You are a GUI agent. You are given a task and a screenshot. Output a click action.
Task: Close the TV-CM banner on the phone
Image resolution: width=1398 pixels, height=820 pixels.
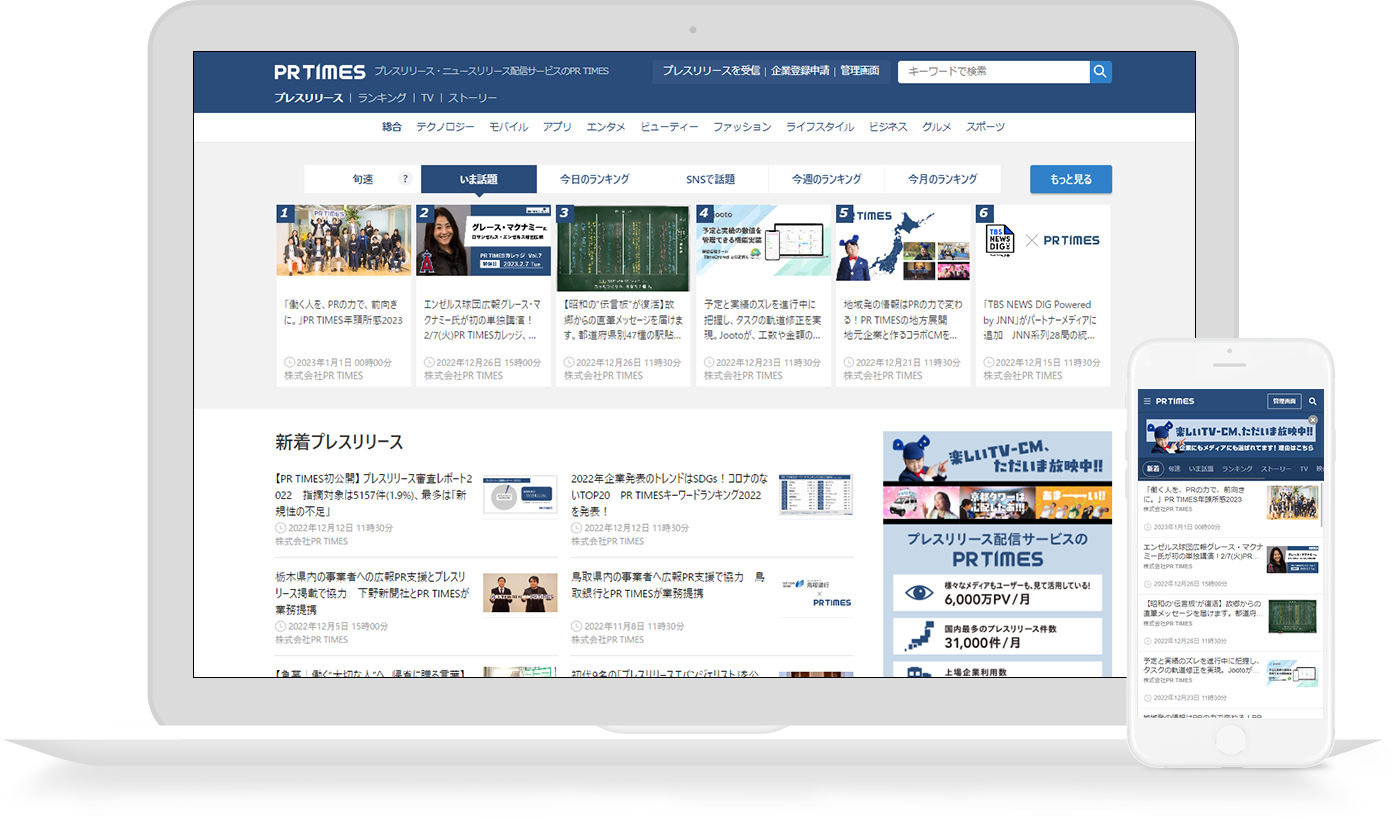(1313, 420)
